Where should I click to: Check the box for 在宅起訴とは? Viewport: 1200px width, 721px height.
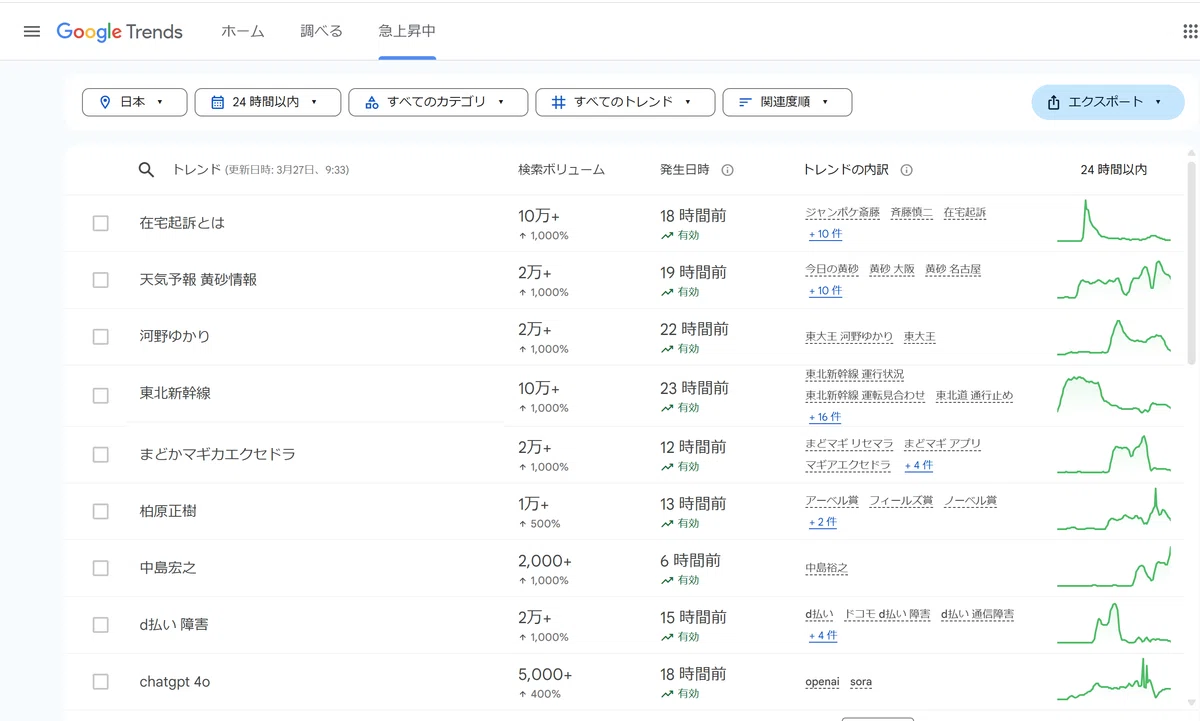[x=100, y=223]
